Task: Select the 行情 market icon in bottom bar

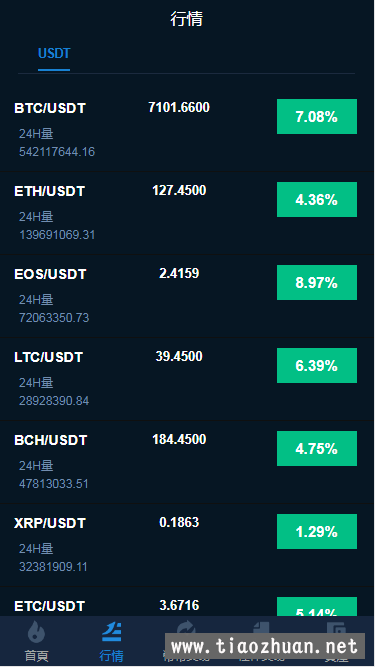Action: pyautogui.click(x=111, y=632)
